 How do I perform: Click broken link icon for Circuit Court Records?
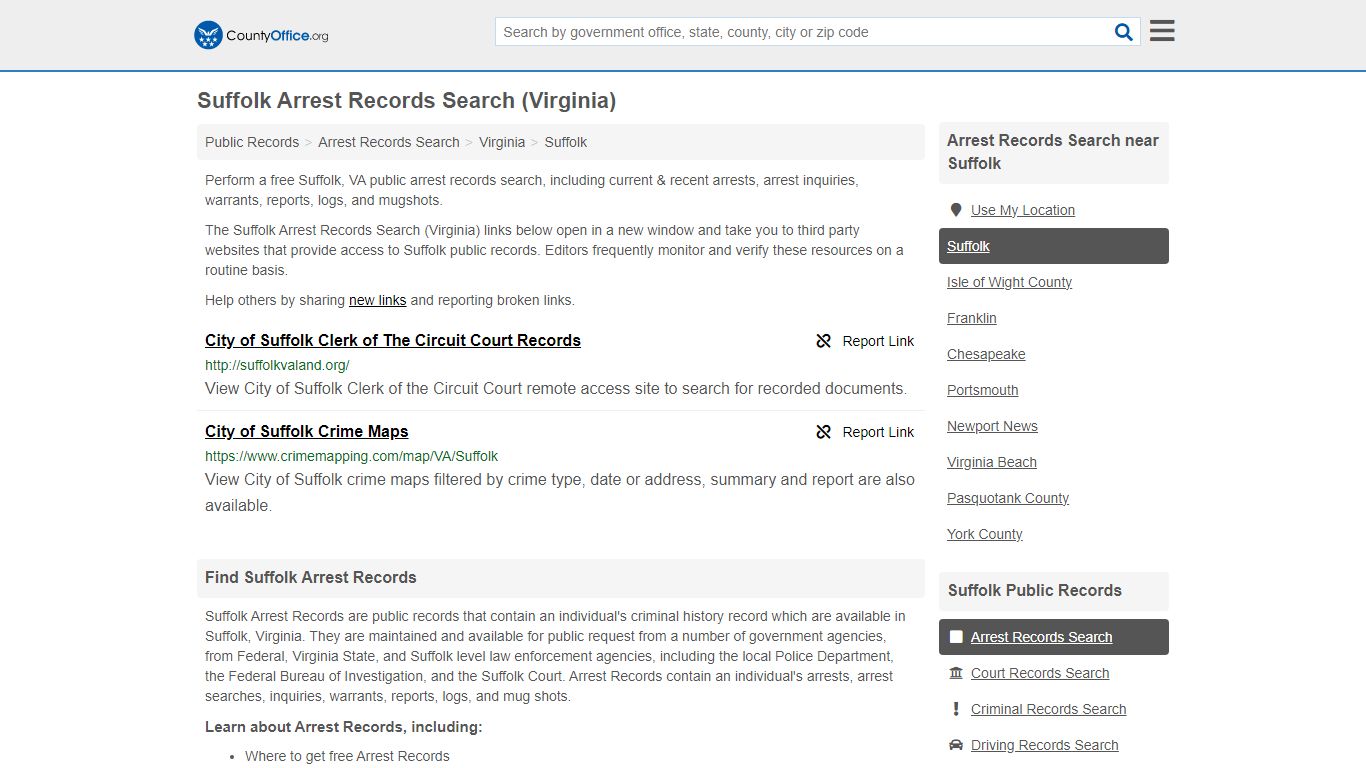[824, 341]
